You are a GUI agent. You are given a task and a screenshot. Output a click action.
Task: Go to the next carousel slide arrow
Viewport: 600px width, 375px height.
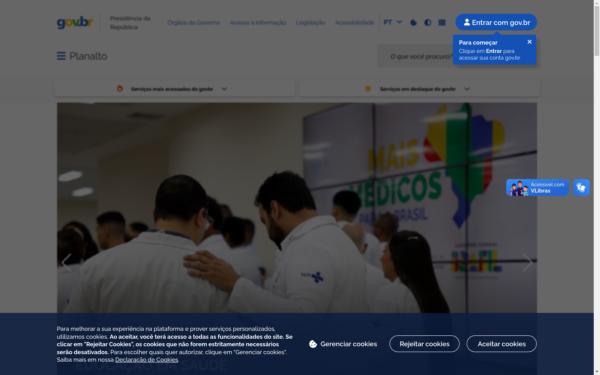click(x=528, y=263)
